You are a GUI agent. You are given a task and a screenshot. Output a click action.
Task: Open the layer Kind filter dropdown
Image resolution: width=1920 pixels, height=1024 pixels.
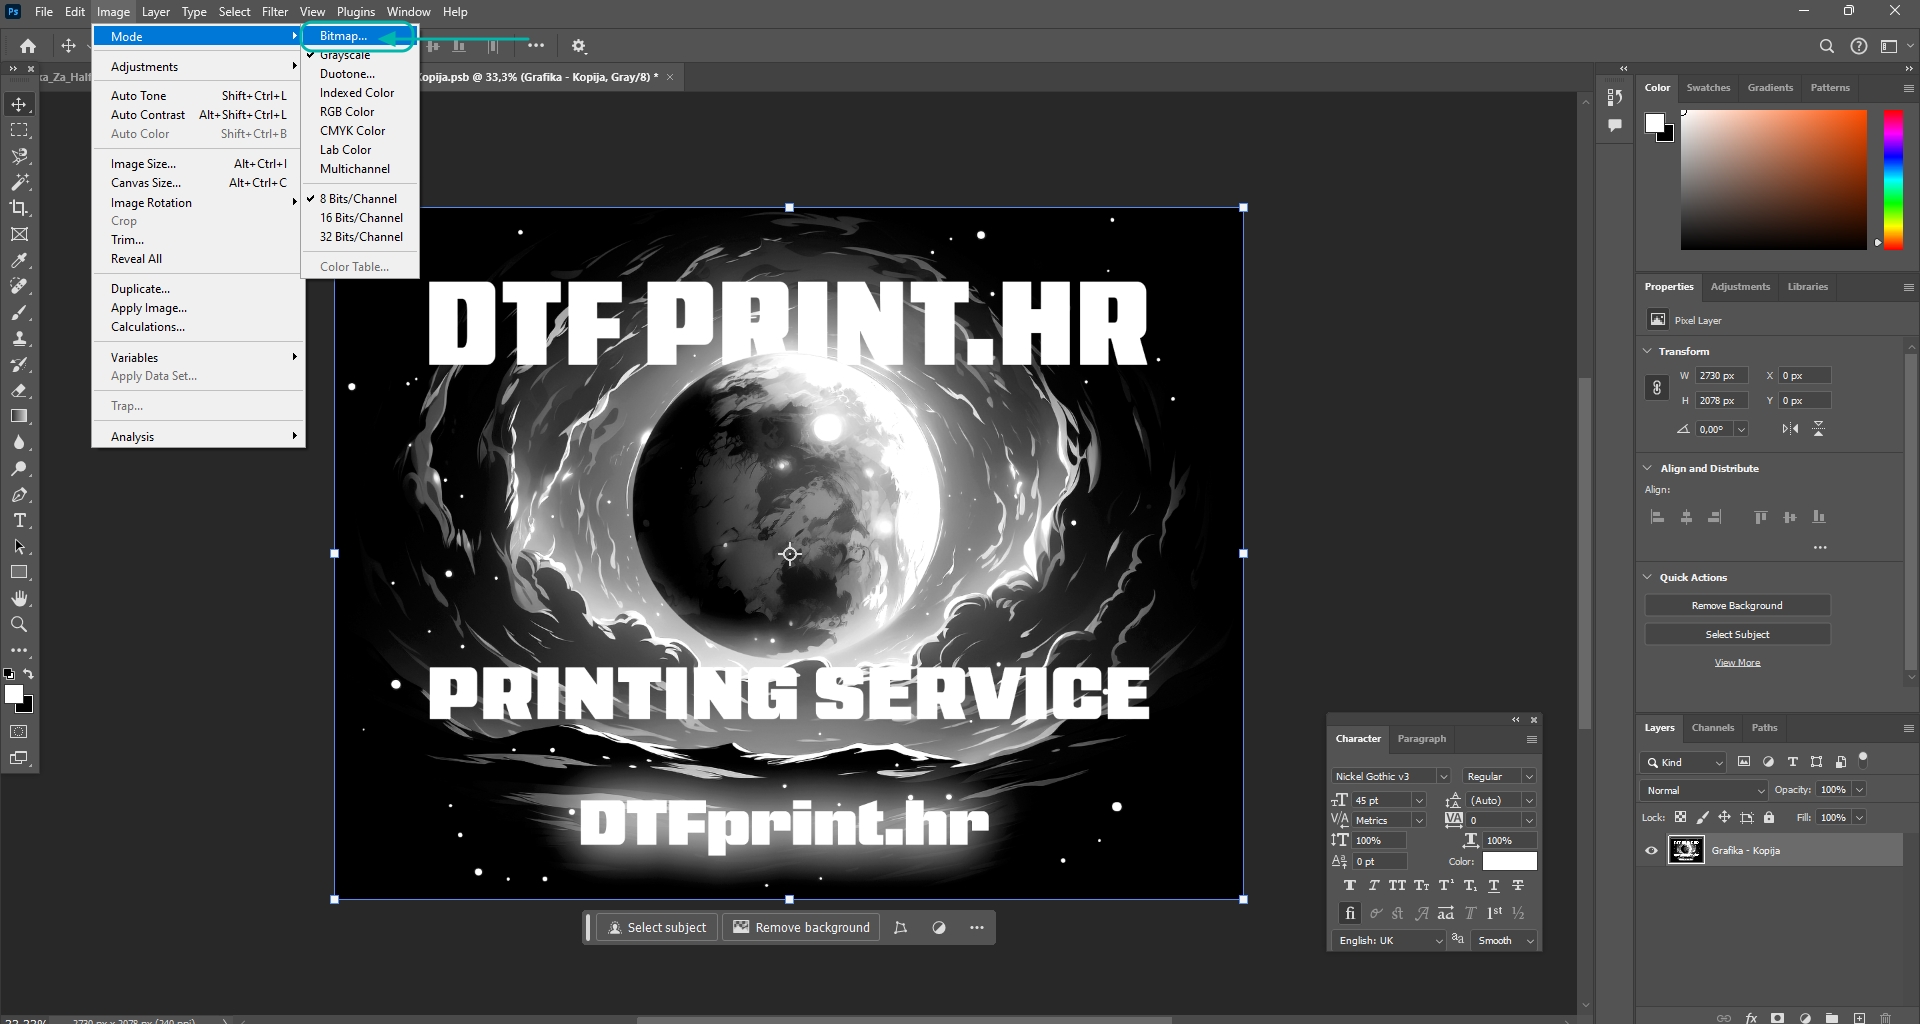(1684, 762)
